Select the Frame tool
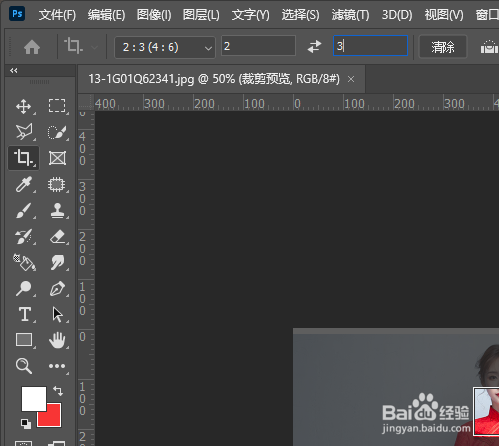The image size is (499, 446). point(57,158)
